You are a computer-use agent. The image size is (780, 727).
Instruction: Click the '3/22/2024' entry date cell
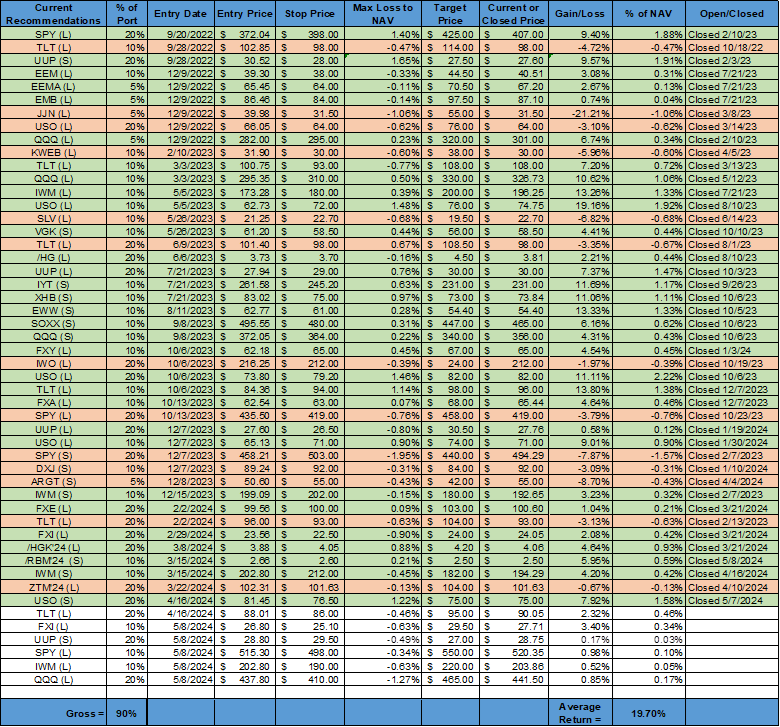[181, 588]
